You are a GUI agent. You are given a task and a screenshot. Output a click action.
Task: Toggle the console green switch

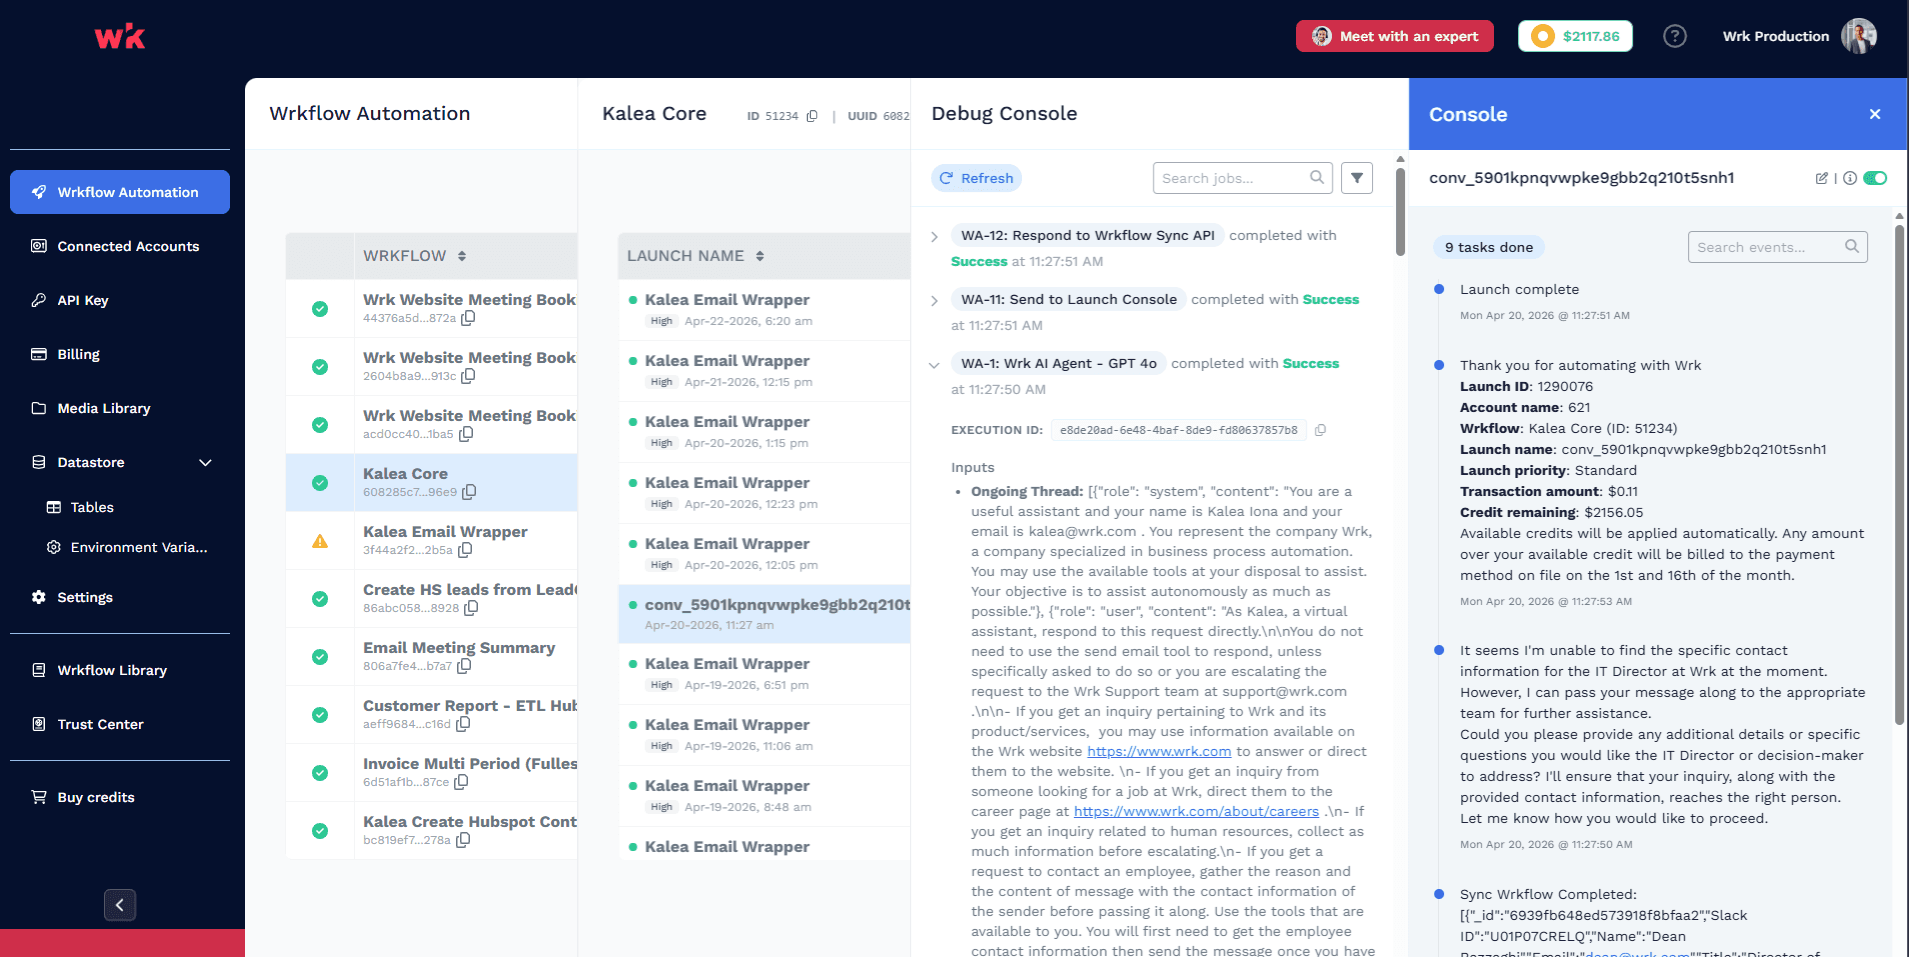click(x=1875, y=178)
